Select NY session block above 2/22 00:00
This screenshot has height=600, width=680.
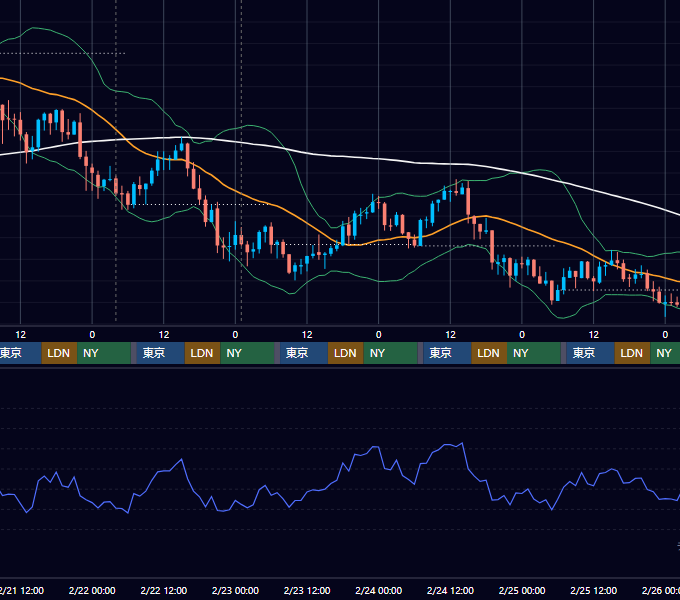104,353
